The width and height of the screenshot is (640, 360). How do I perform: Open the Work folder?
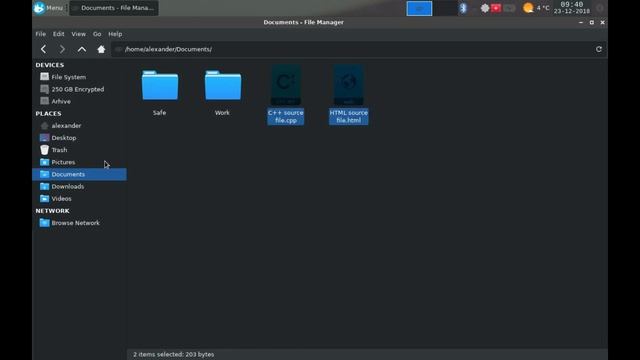click(223, 85)
